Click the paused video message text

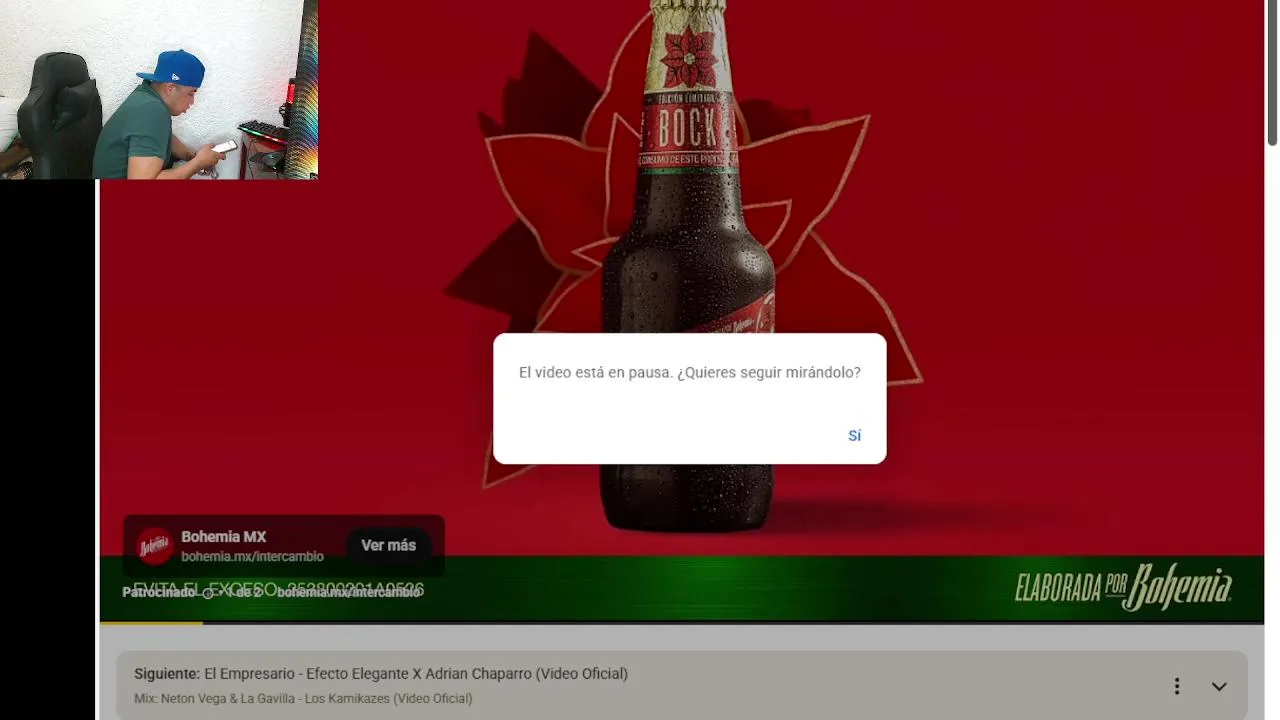689,372
